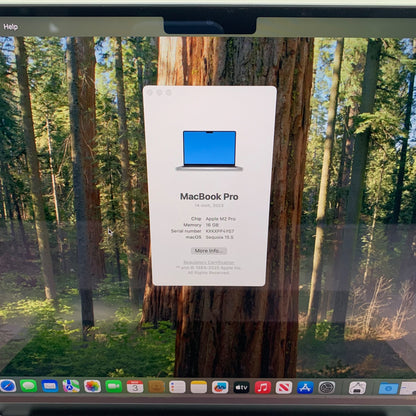Viewport: 416px width, 416px height.
Task: Open the blue folder stack in the Dock
Action: click(388, 388)
